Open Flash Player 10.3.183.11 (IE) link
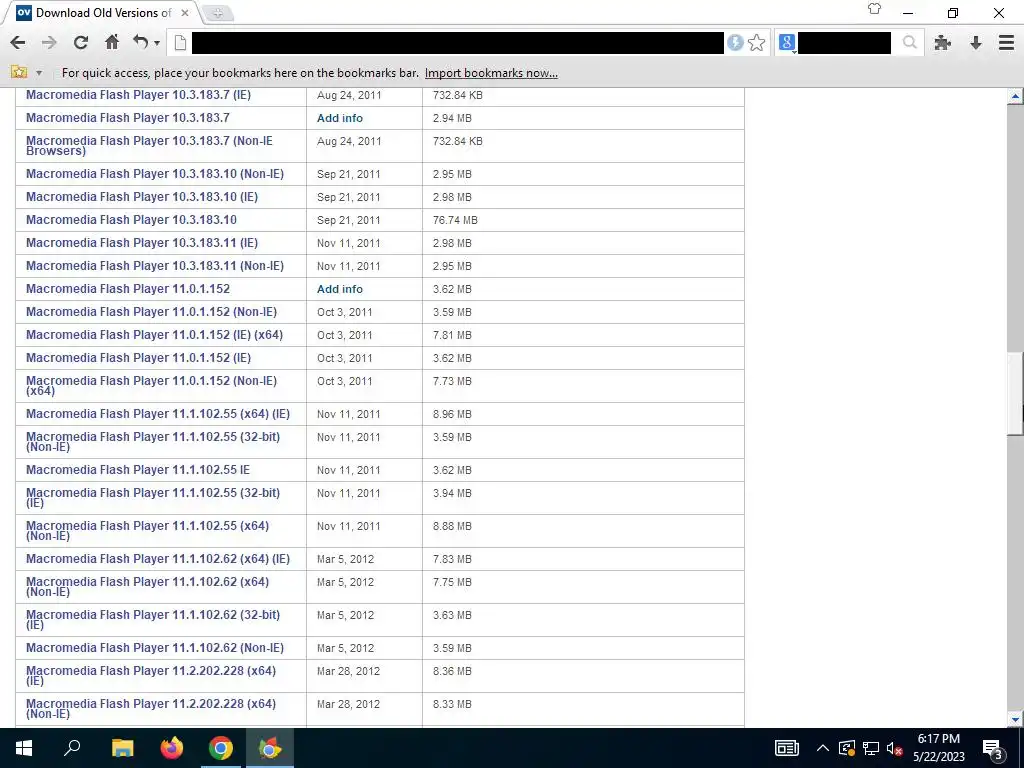Viewport: 1024px width, 768px height. click(x=142, y=243)
